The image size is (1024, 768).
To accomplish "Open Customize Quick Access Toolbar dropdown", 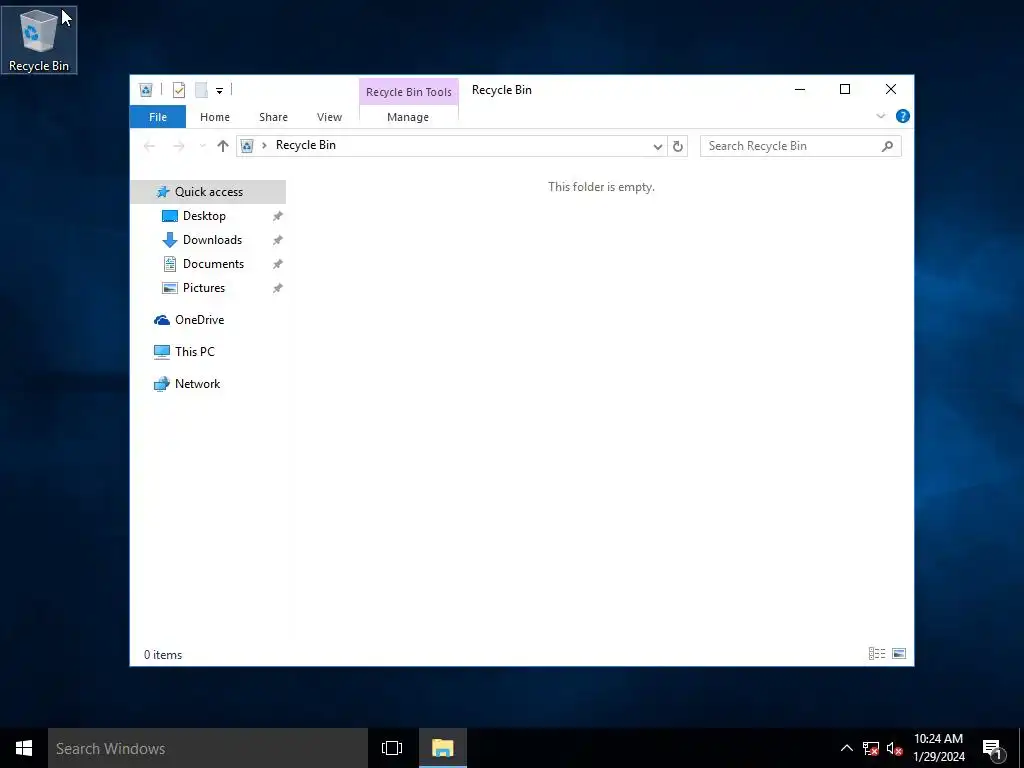I will tap(219, 91).
